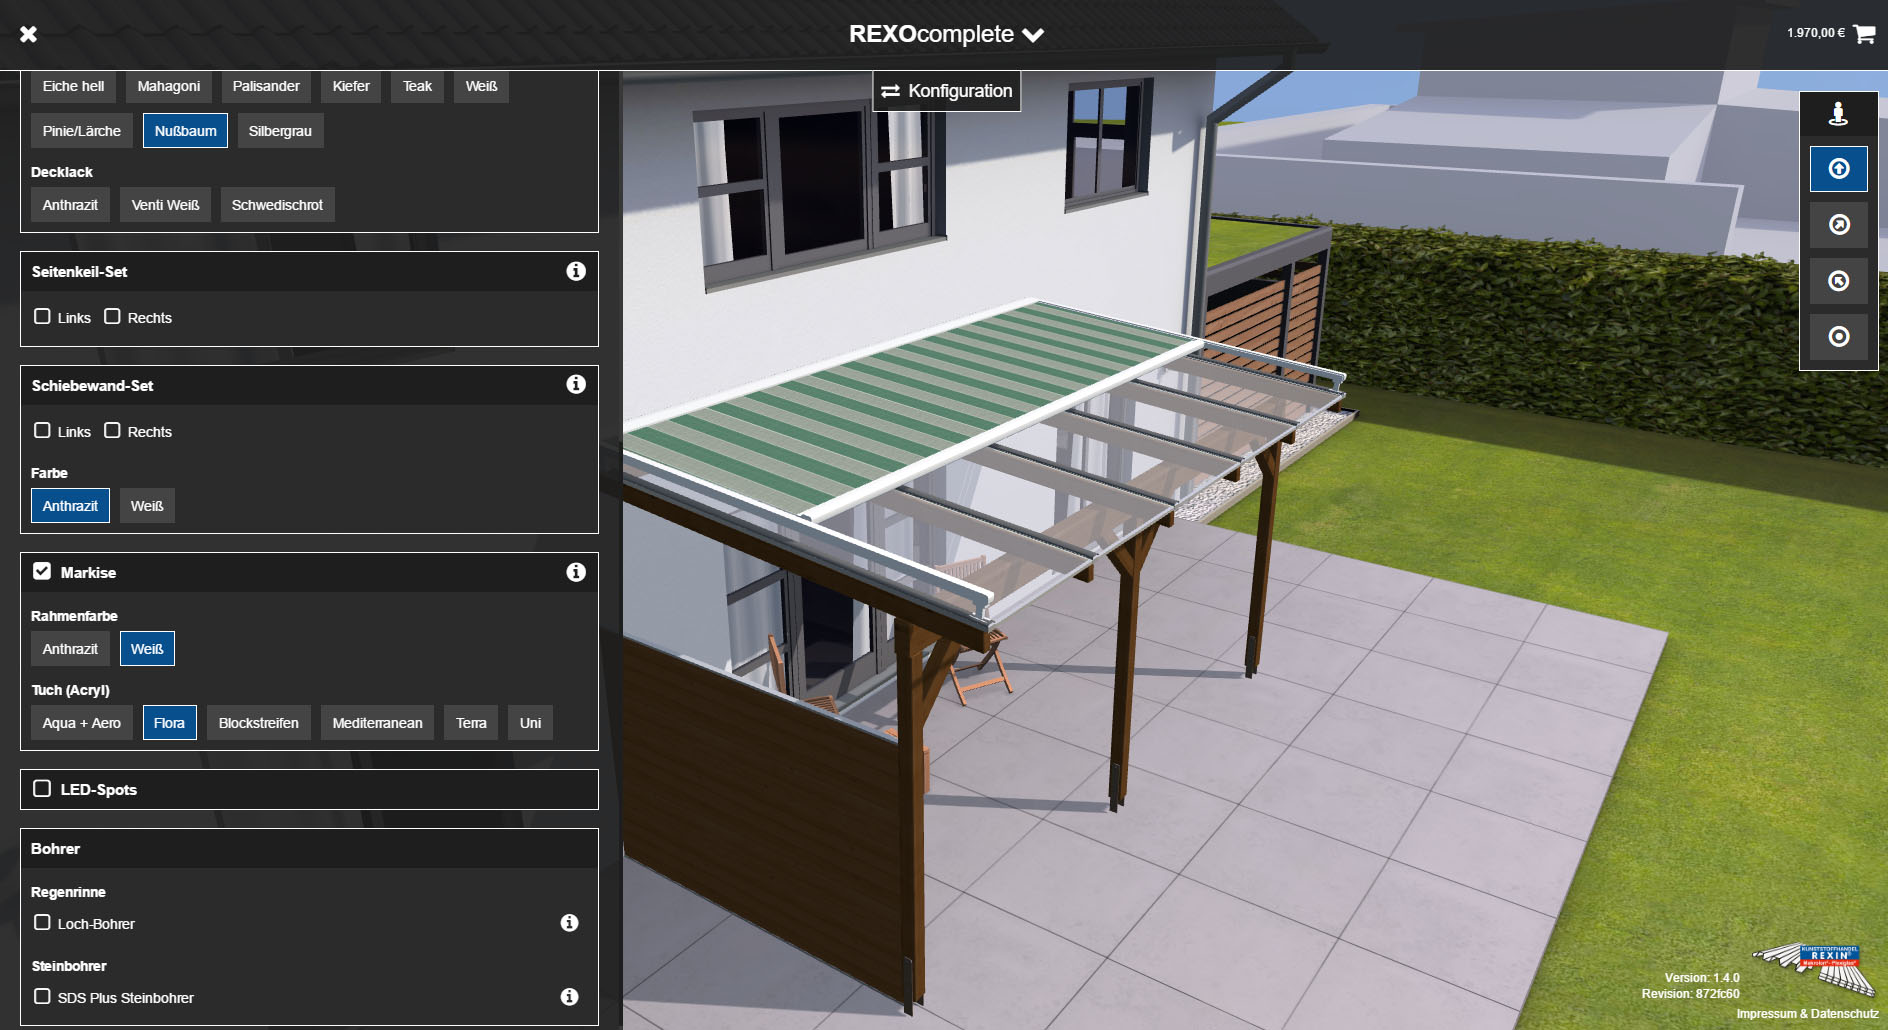Select Schwedischrot Decklack
This screenshot has height=1030, width=1888.
277,205
